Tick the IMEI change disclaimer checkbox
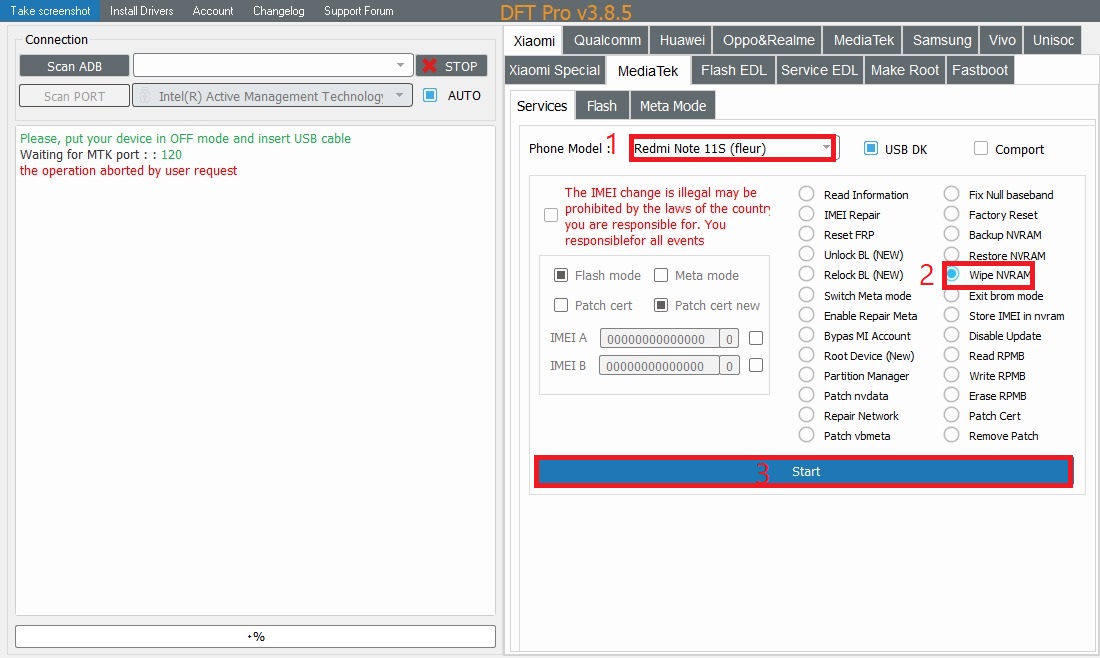Screen dimensions: 1100x658 click(x=551, y=215)
